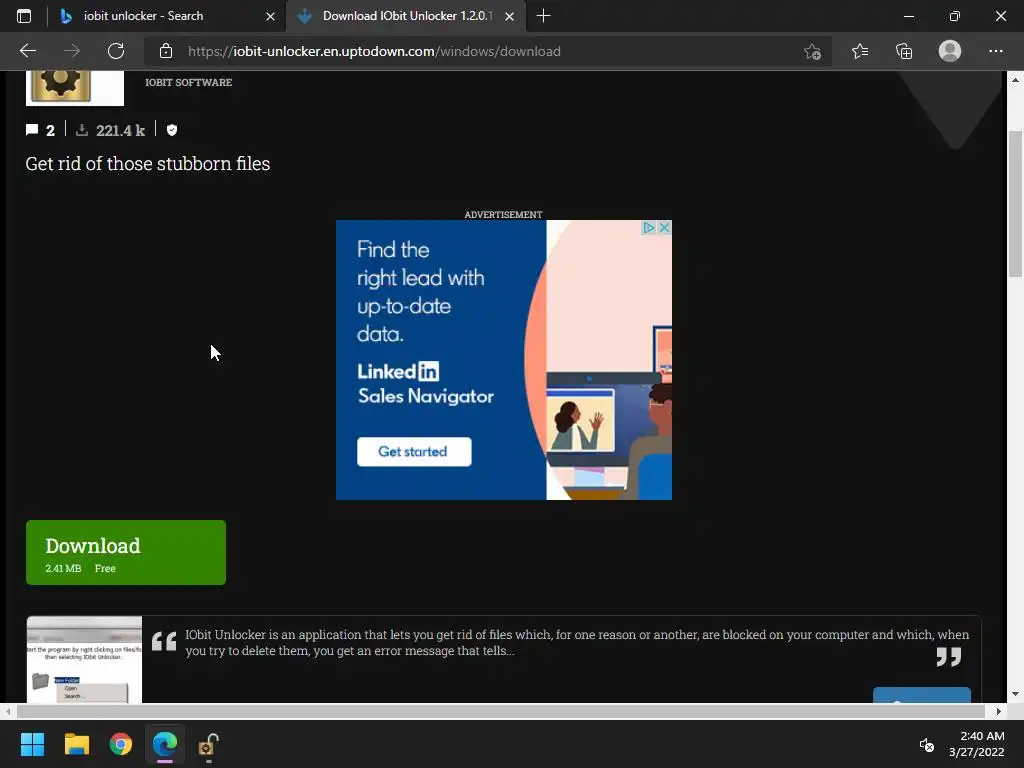1024x768 pixels.
Task: Open the clock and date flyout
Action: pos(977,744)
